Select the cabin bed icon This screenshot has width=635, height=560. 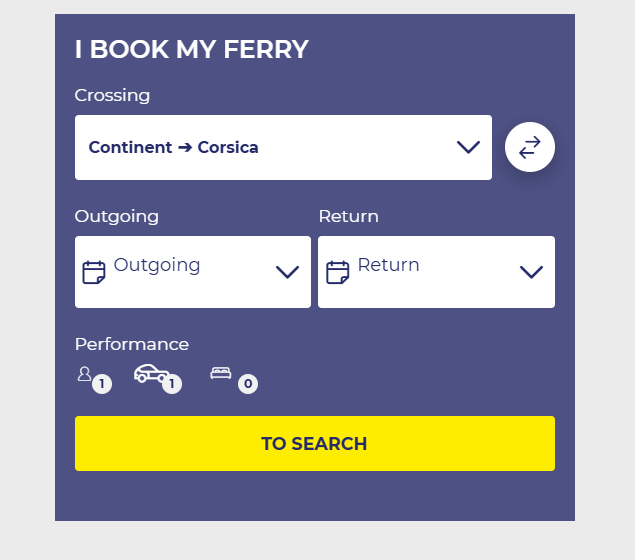tap(221, 373)
